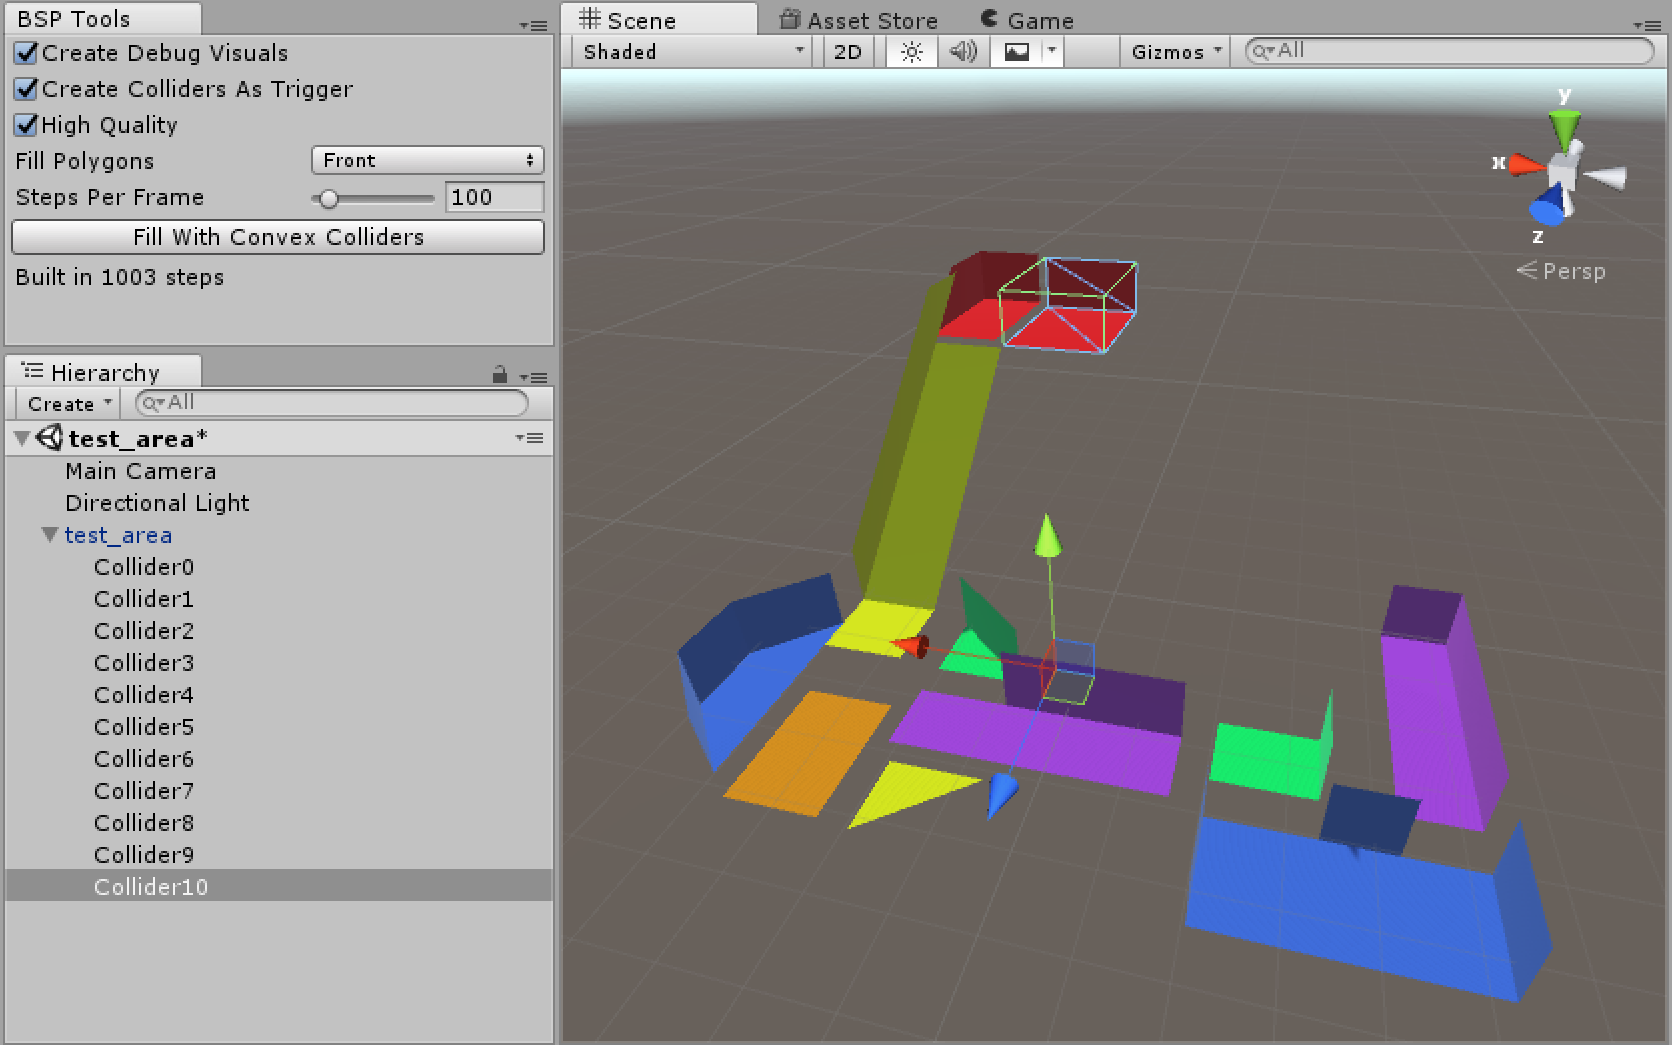Open Fill Polygons Front dropdown
1672x1045 pixels.
(x=428, y=160)
